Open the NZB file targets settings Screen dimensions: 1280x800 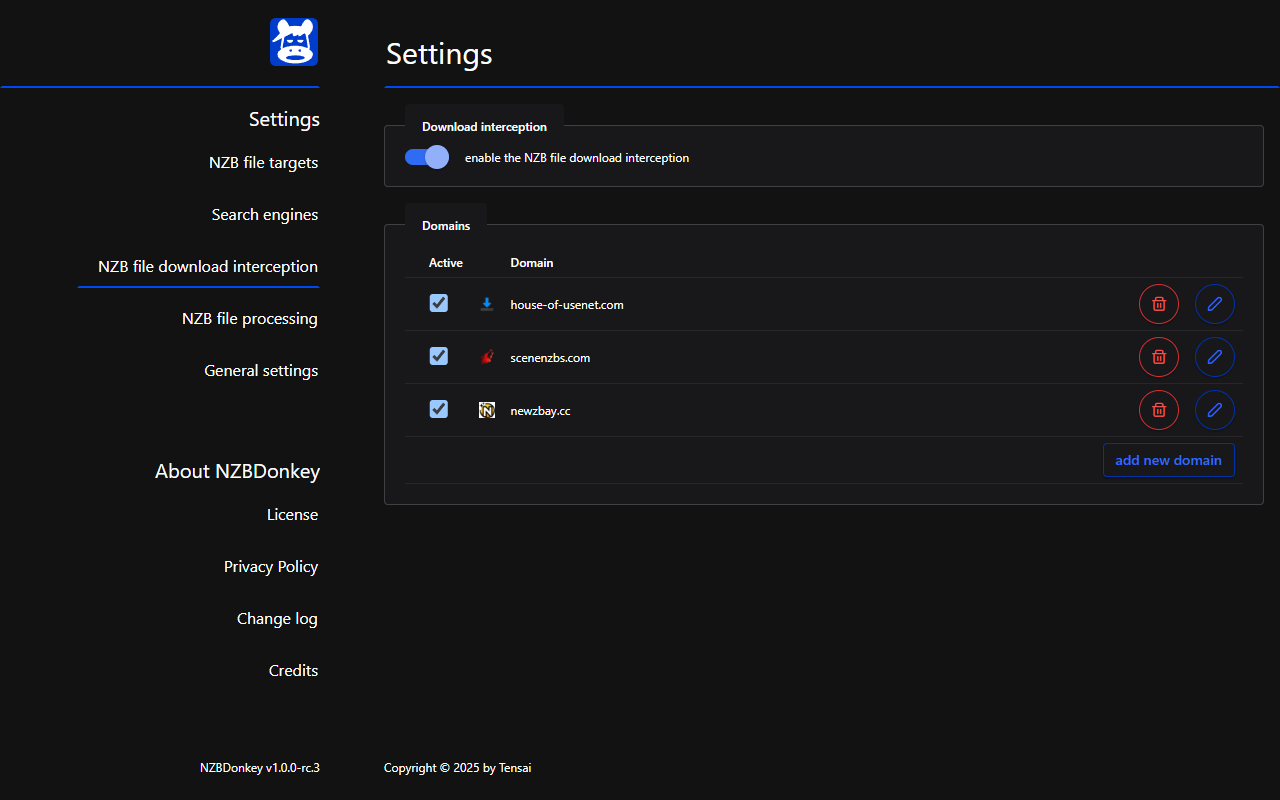(x=263, y=163)
